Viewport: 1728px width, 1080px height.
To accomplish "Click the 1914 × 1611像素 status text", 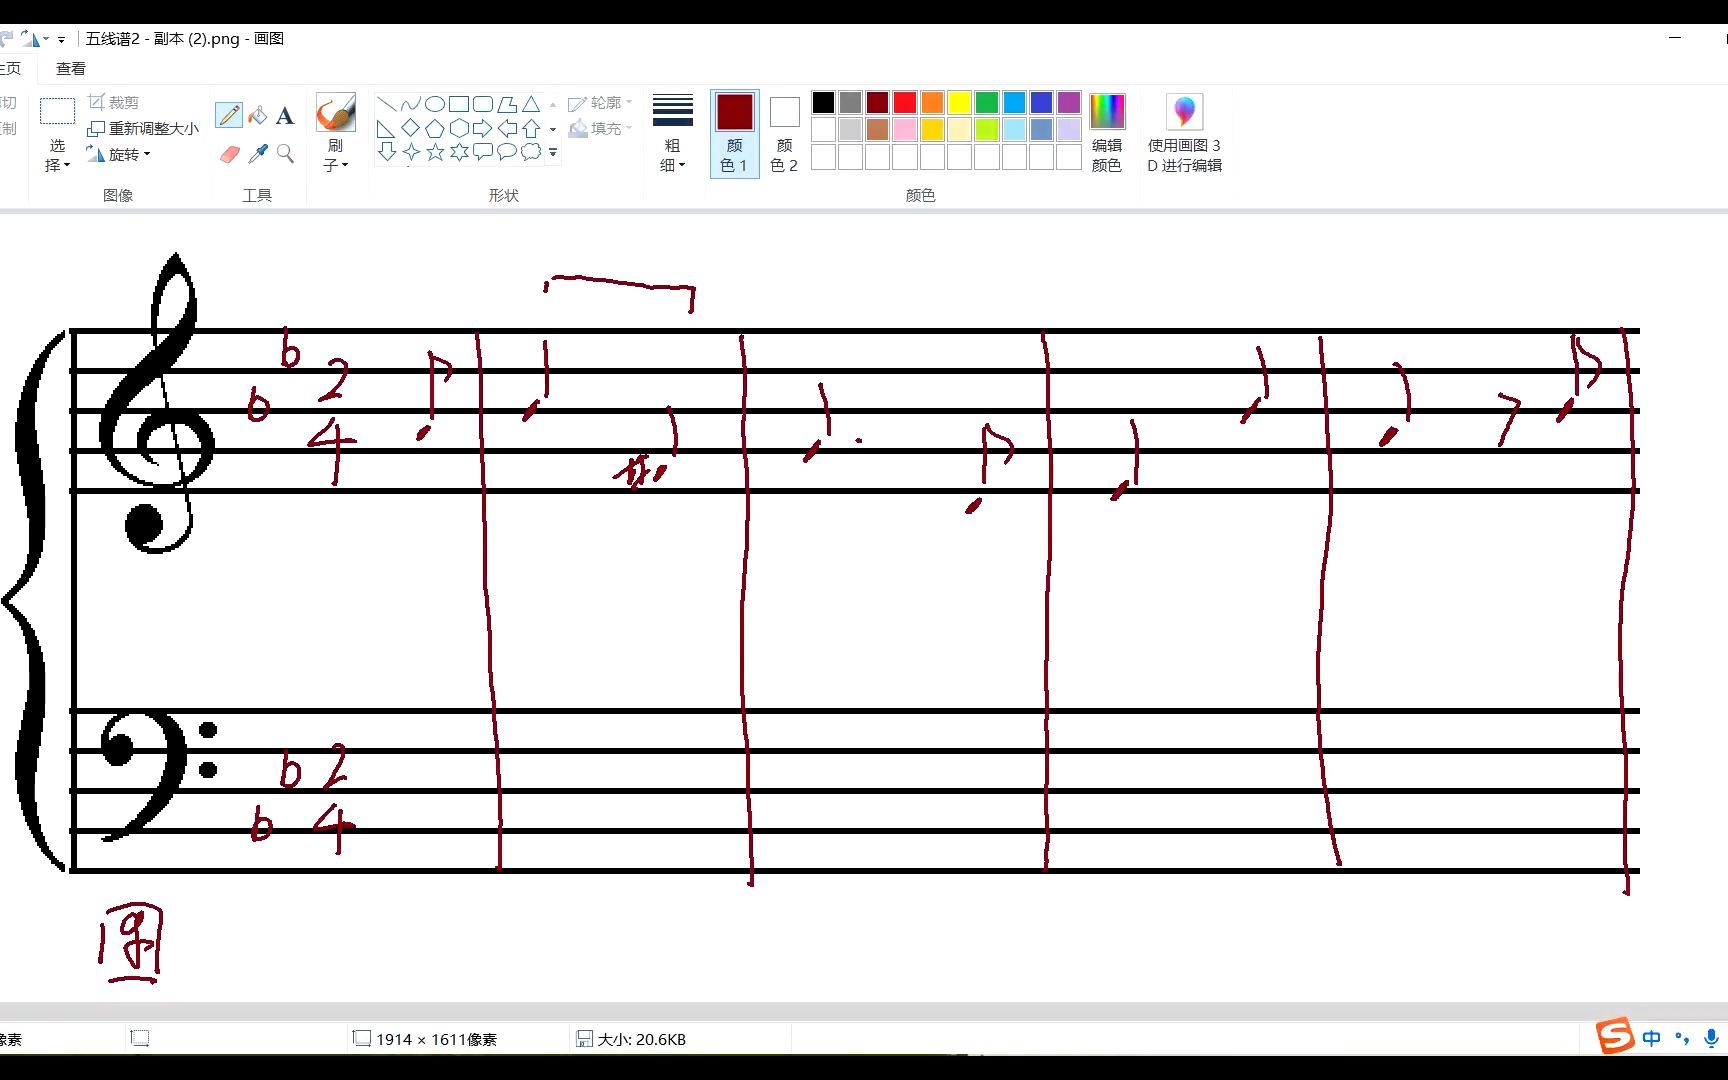I will [x=436, y=1039].
